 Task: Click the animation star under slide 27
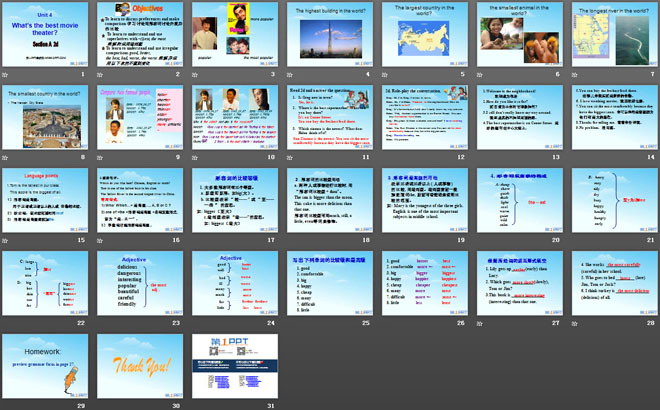point(480,323)
